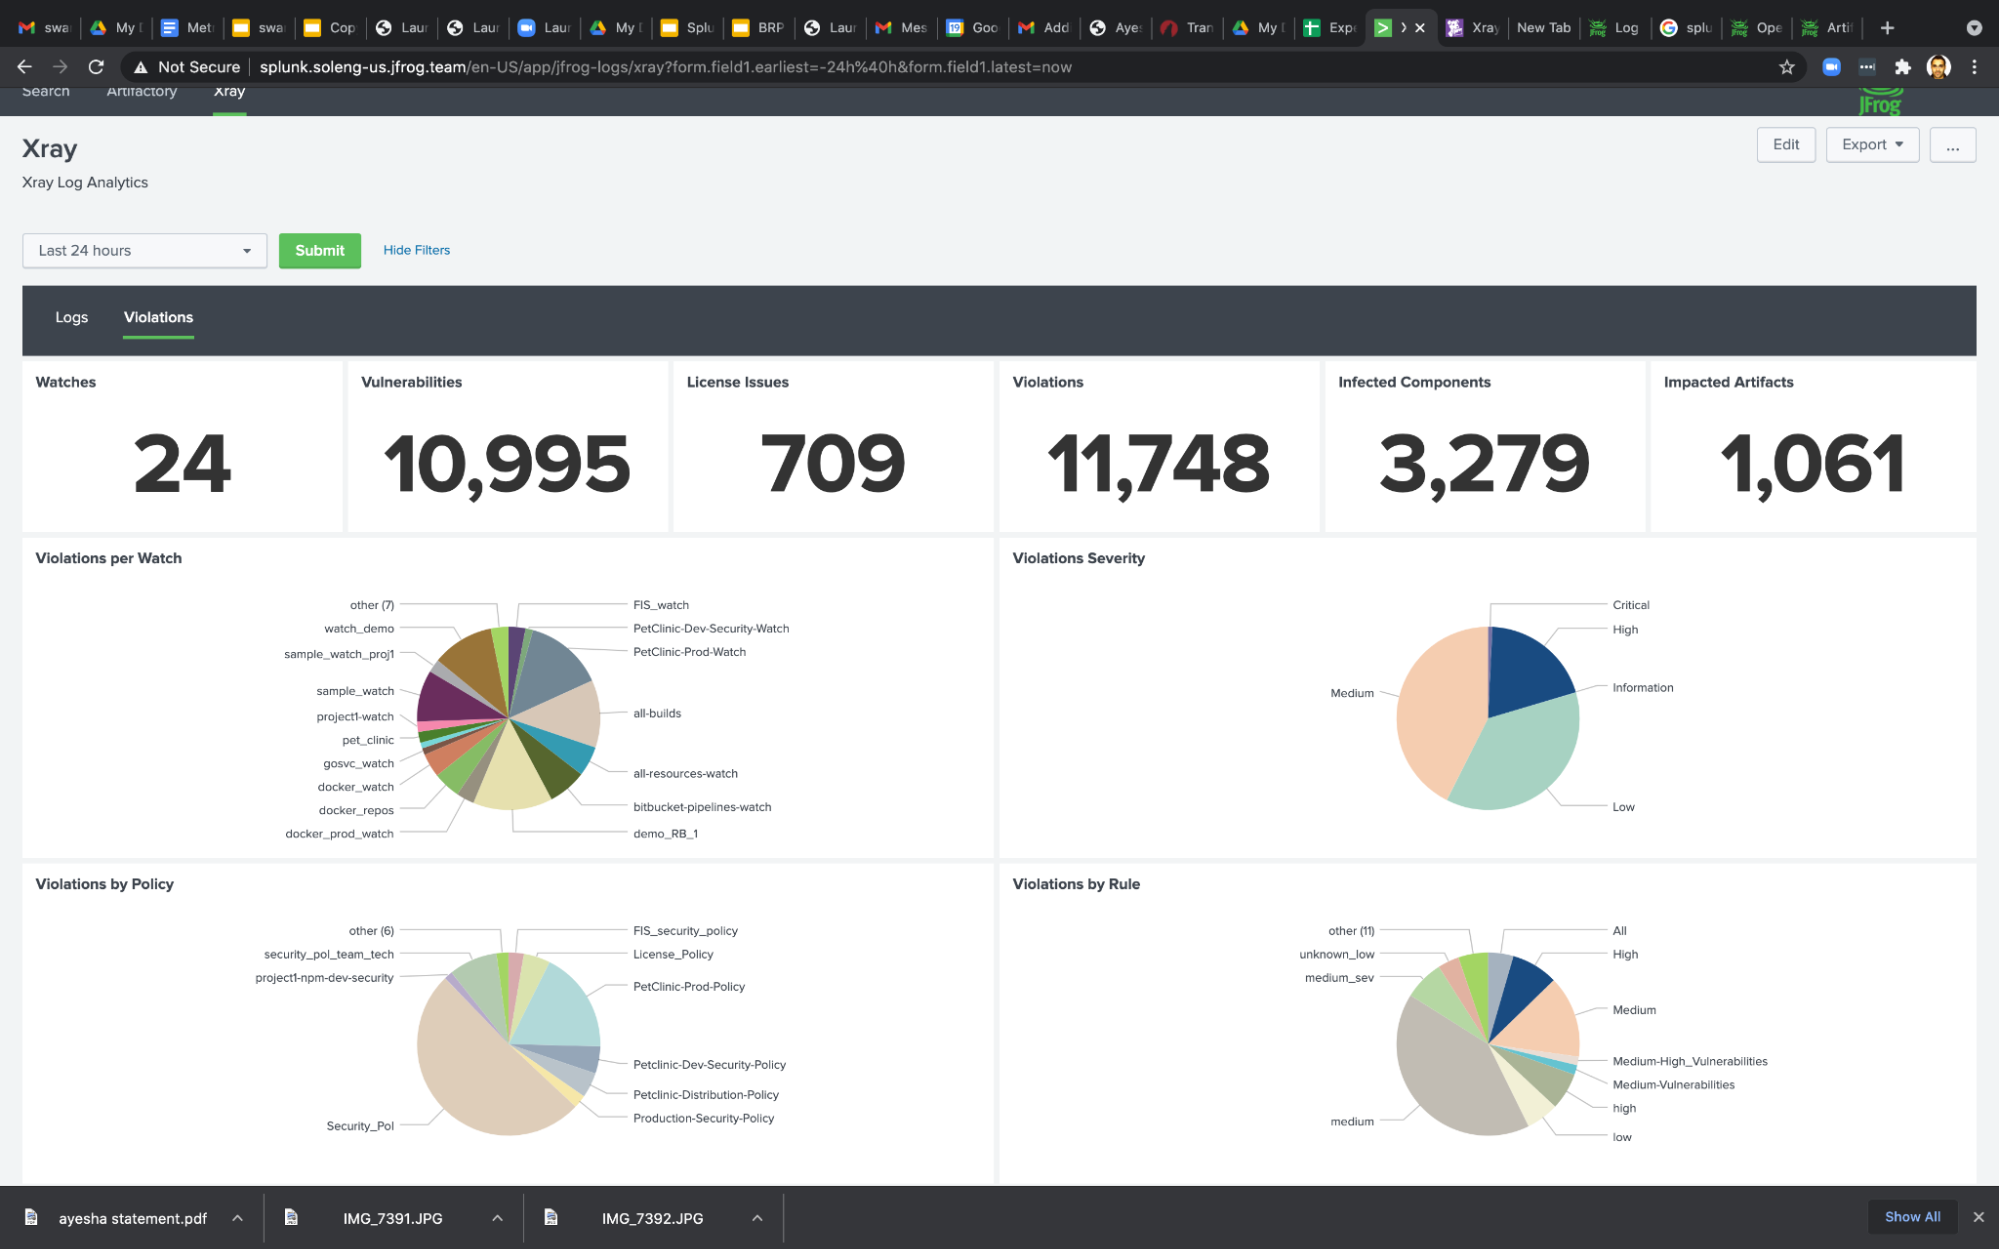This screenshot has height=1250, width=1999.
Task: Open the Export dropdown menu
Action: click(1870, 144)
